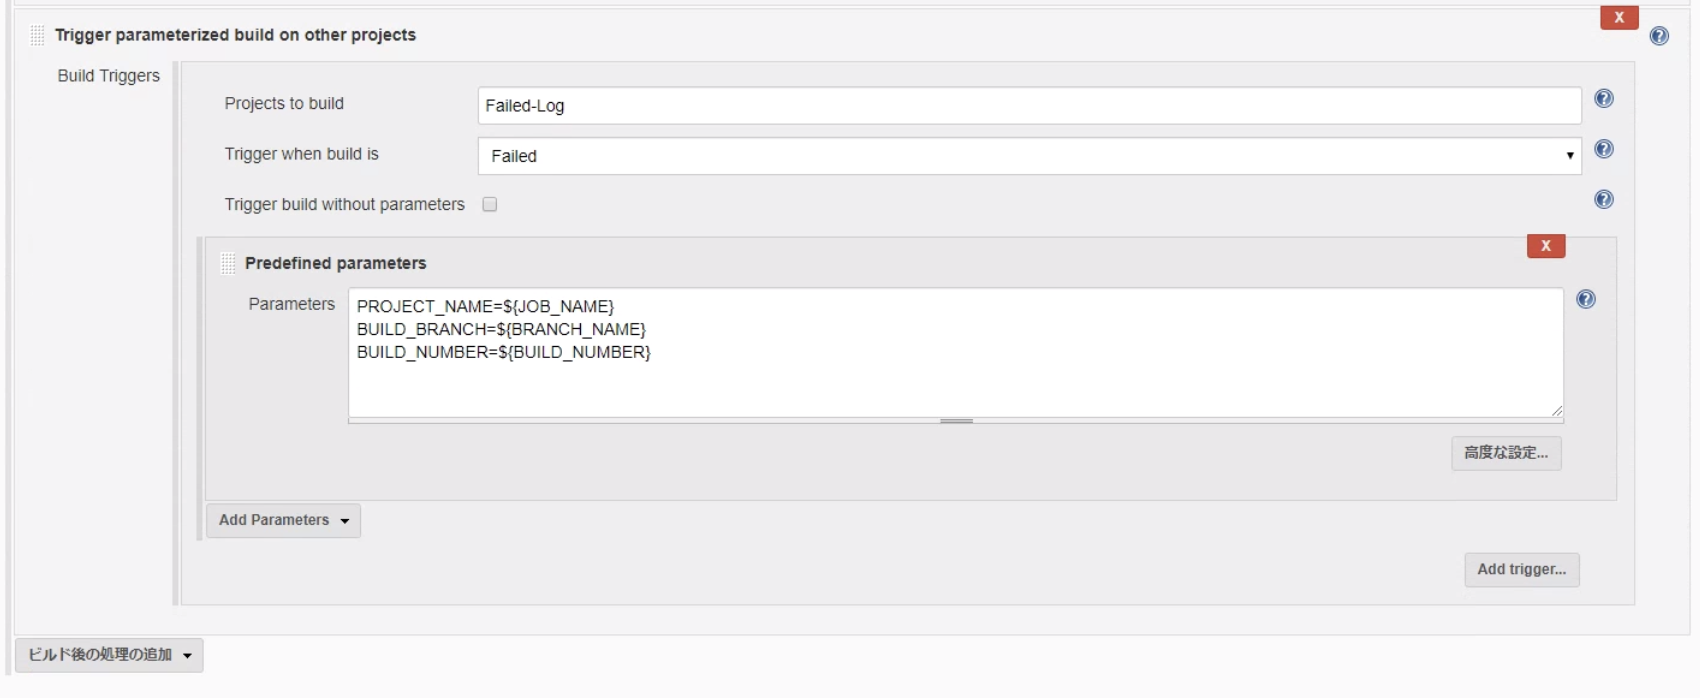
Task: Grab the Predefined parameters drag handle
Action: (228, 263)
